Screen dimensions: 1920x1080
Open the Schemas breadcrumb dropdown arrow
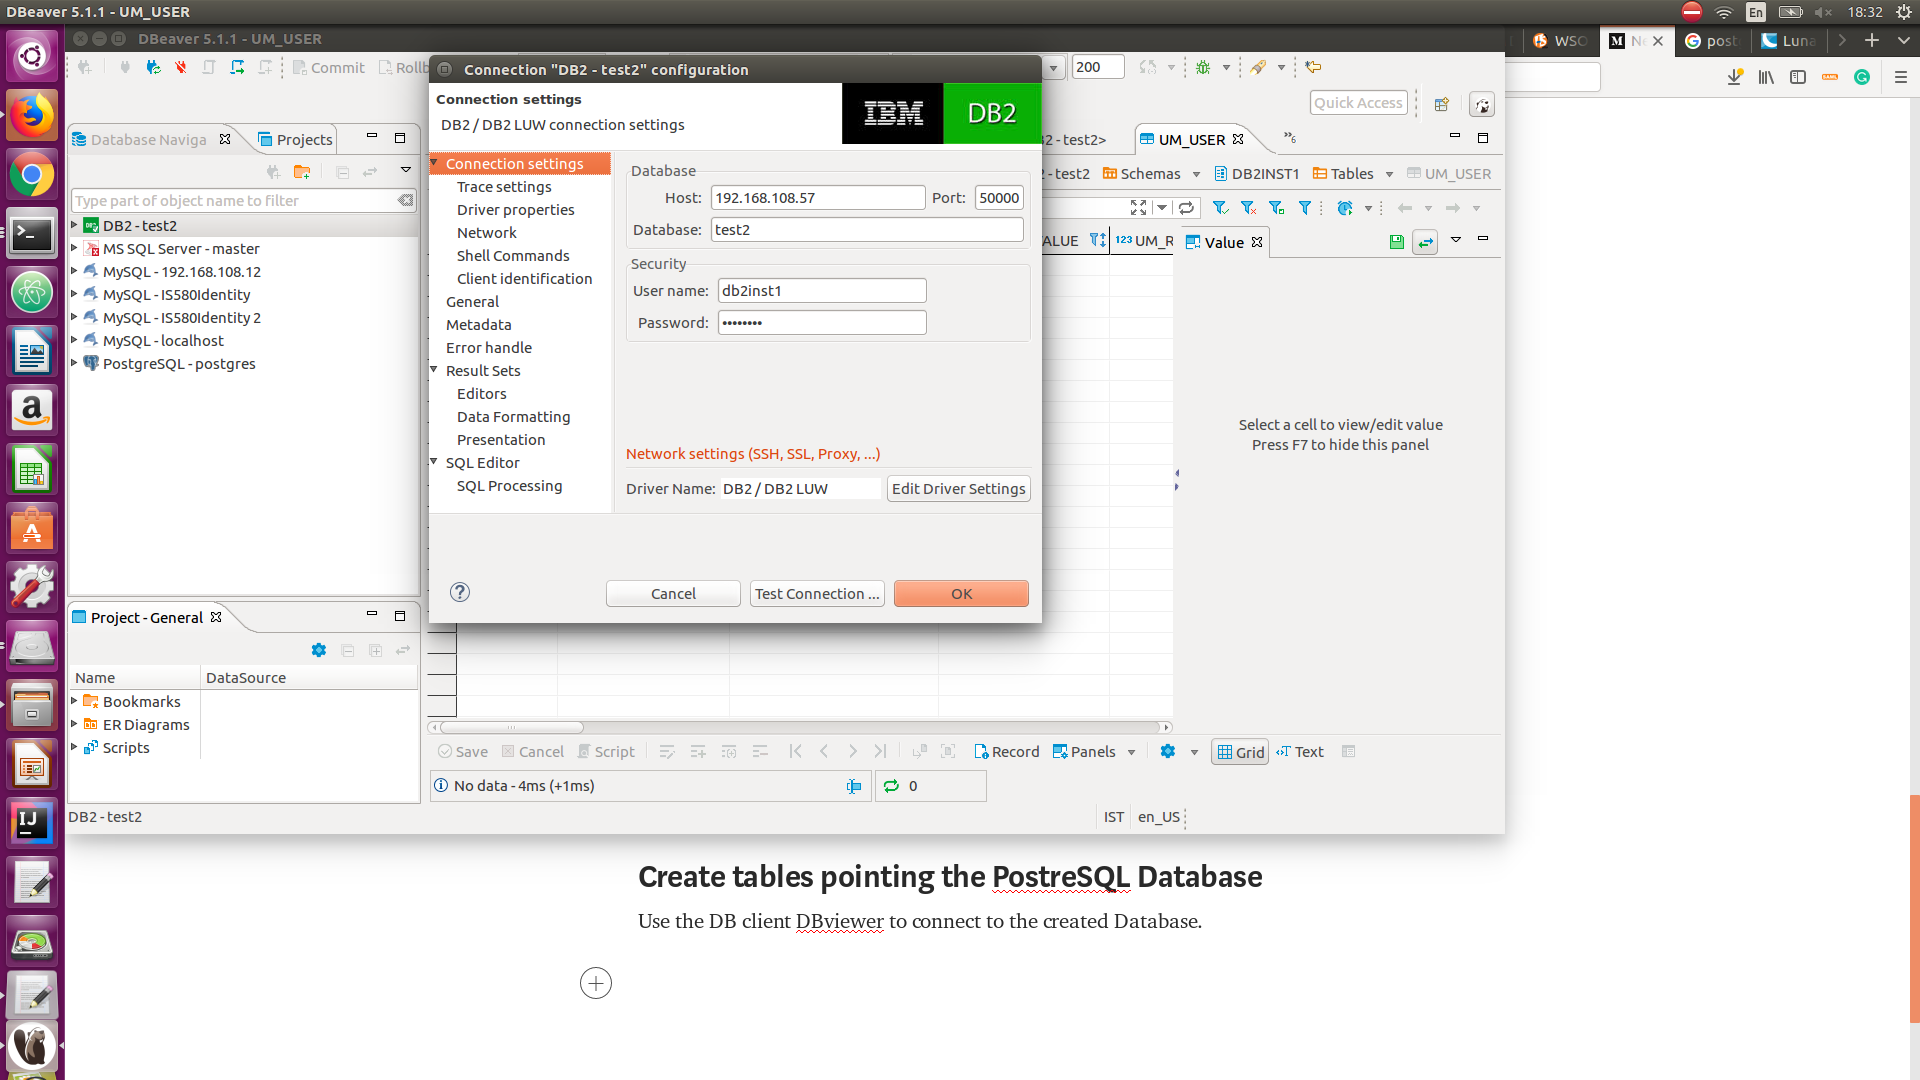click(1196, 174)
